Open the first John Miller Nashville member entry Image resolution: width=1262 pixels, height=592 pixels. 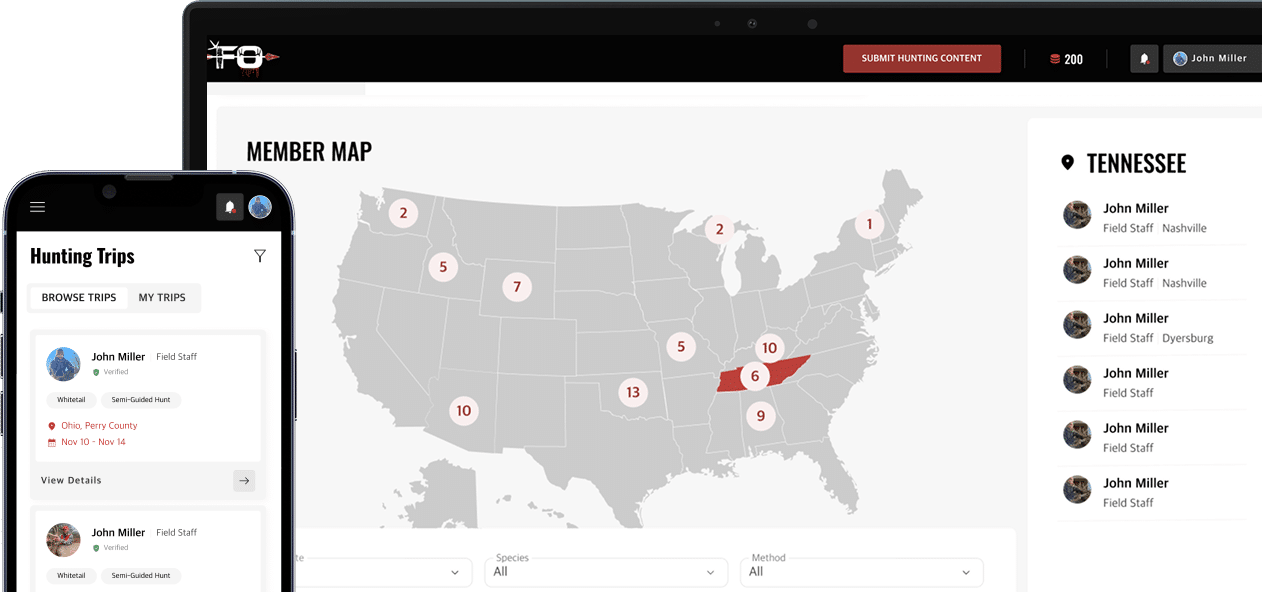click(x=1152, y=217)
